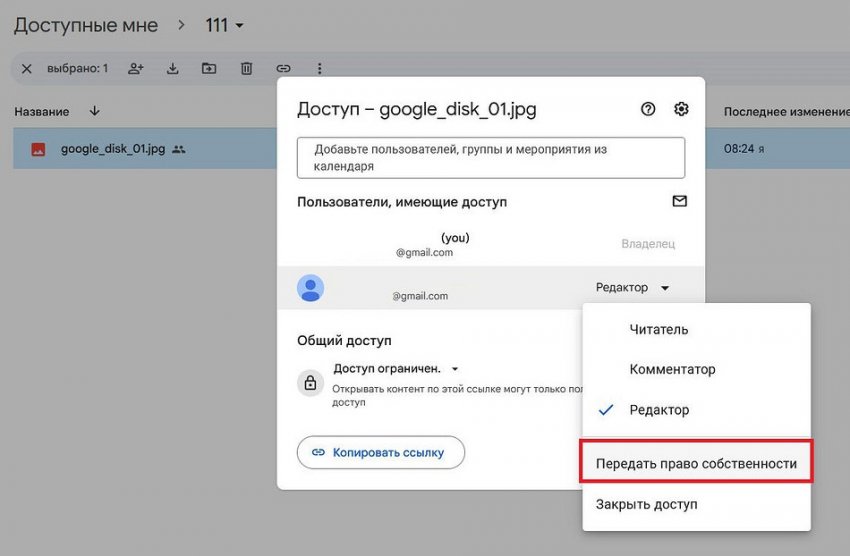Open sharing settings gear icon

[681, 109]
